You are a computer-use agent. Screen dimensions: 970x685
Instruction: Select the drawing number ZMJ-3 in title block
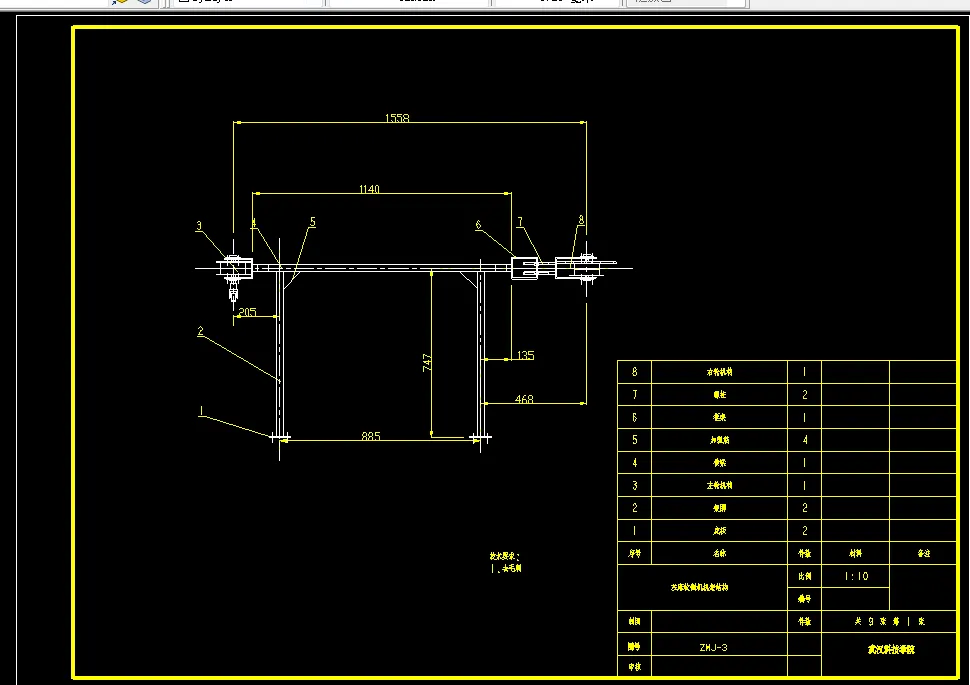(713, 647)
